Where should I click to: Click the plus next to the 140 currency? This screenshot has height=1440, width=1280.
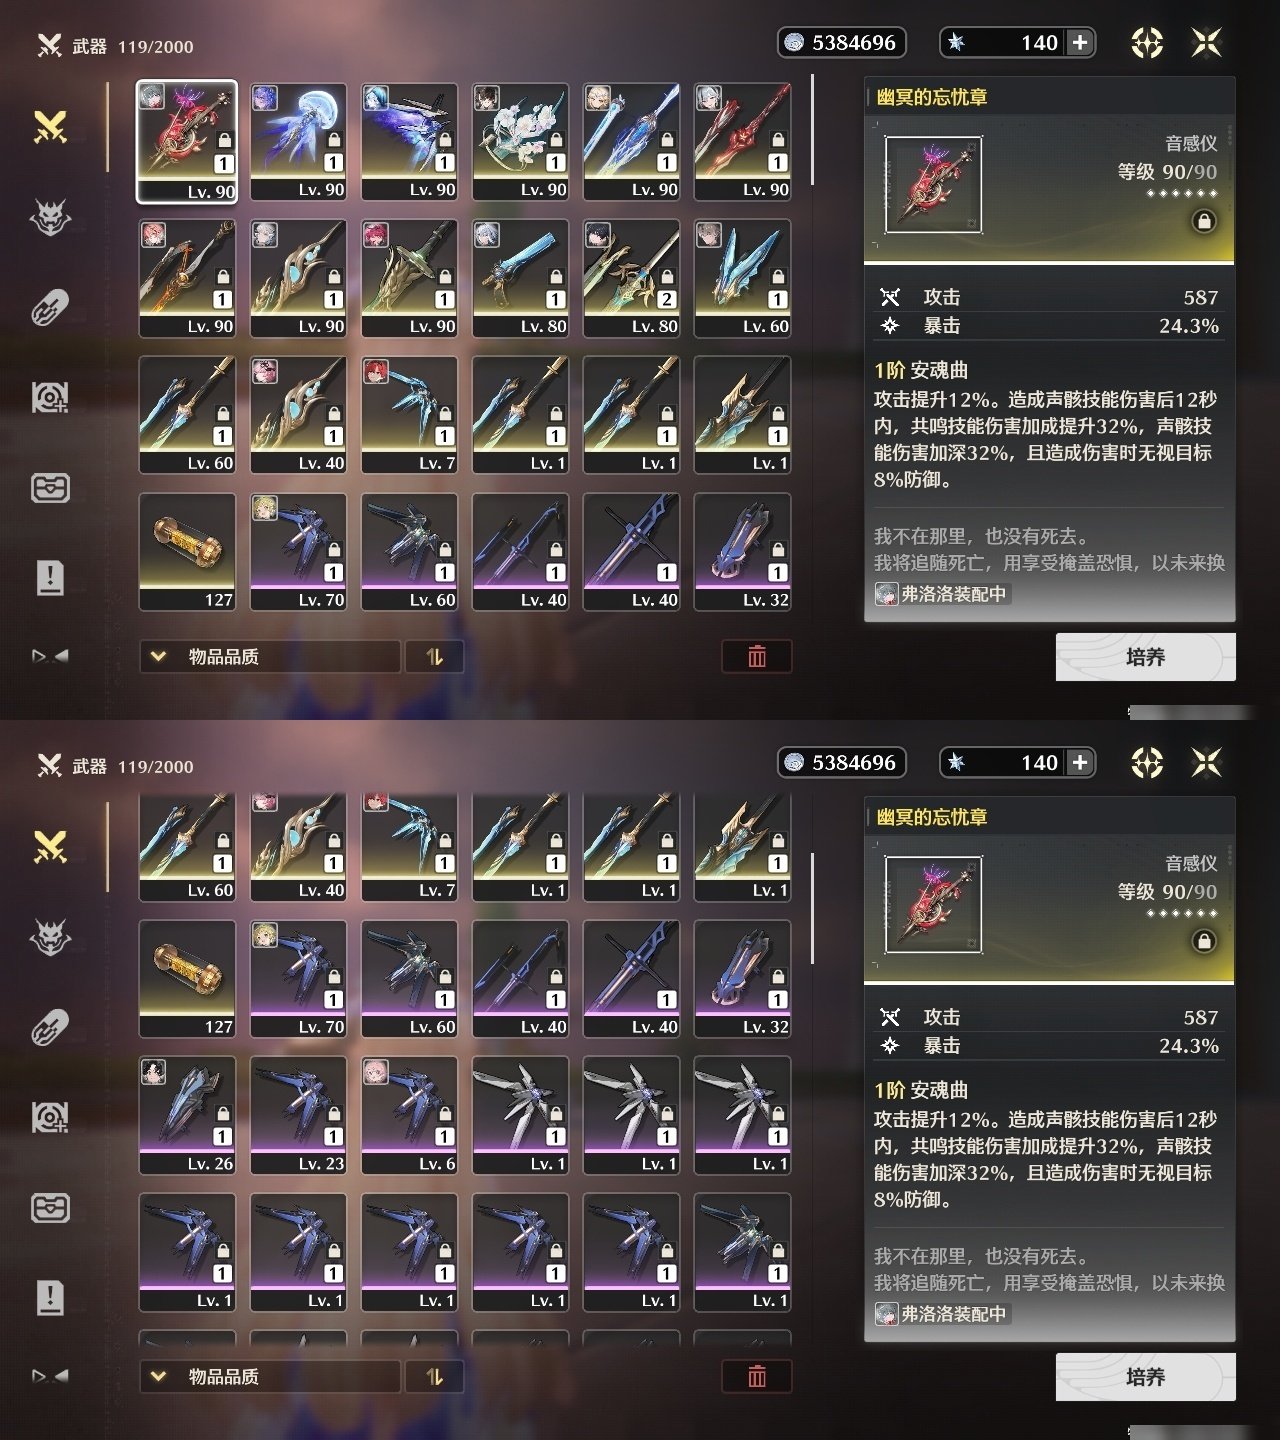click(x=1080, y=42)
